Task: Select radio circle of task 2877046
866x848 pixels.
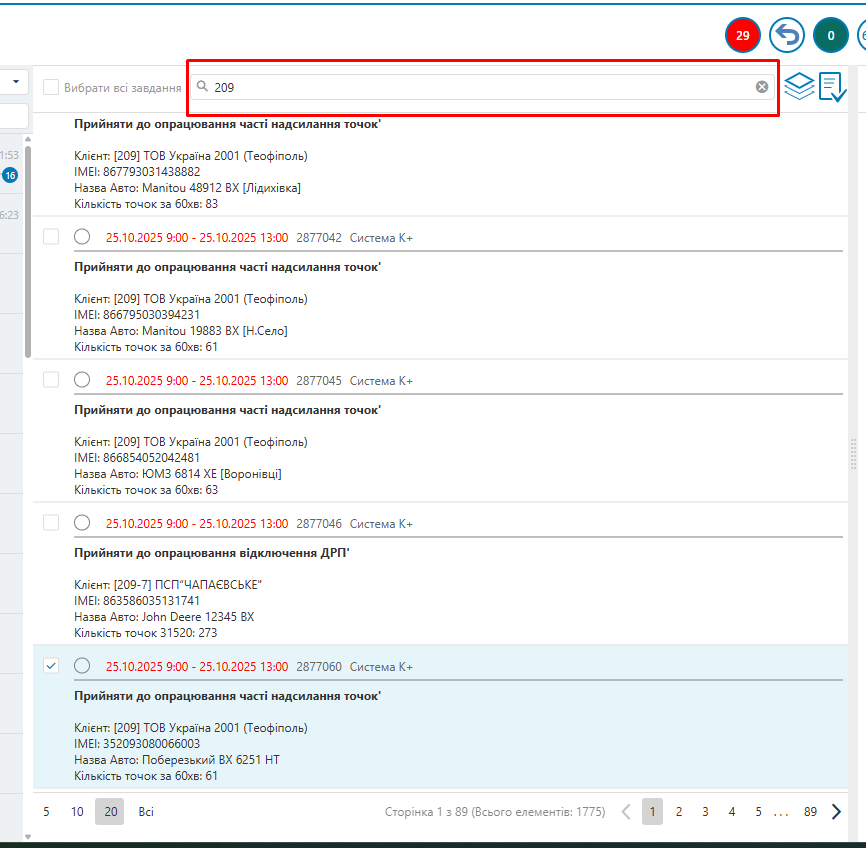Action: pos(82,523)
